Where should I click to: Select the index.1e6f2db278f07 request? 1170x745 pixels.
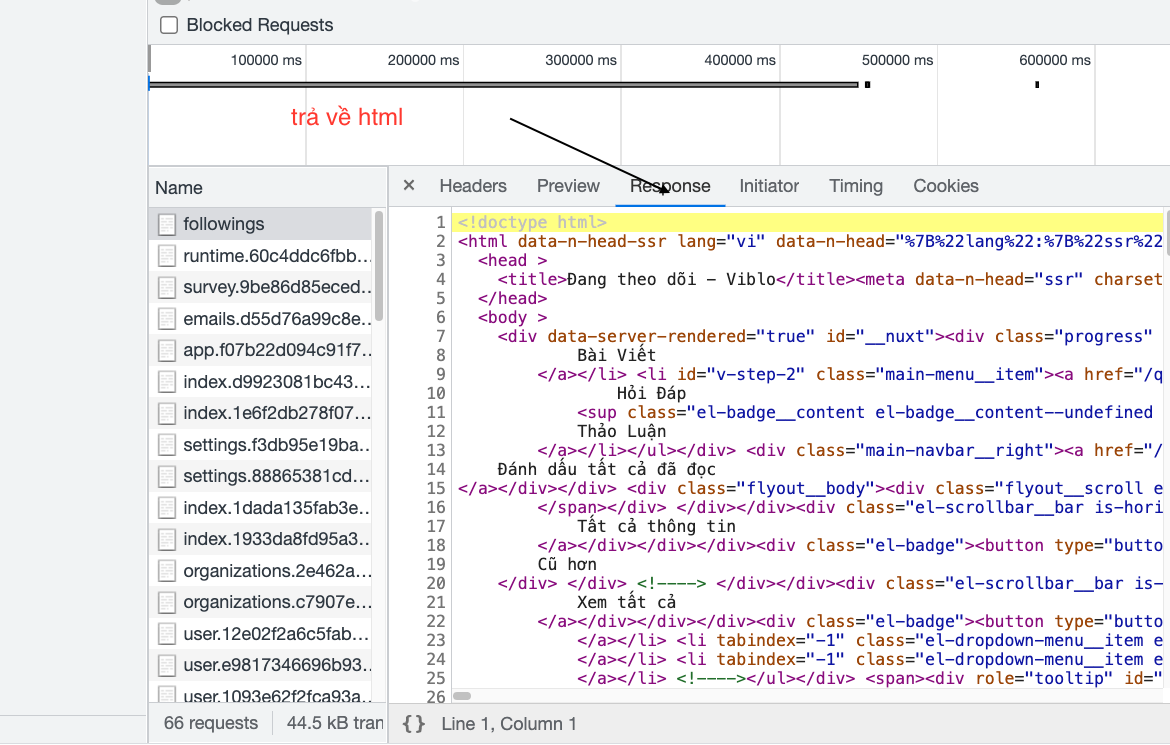pos(260,413)
